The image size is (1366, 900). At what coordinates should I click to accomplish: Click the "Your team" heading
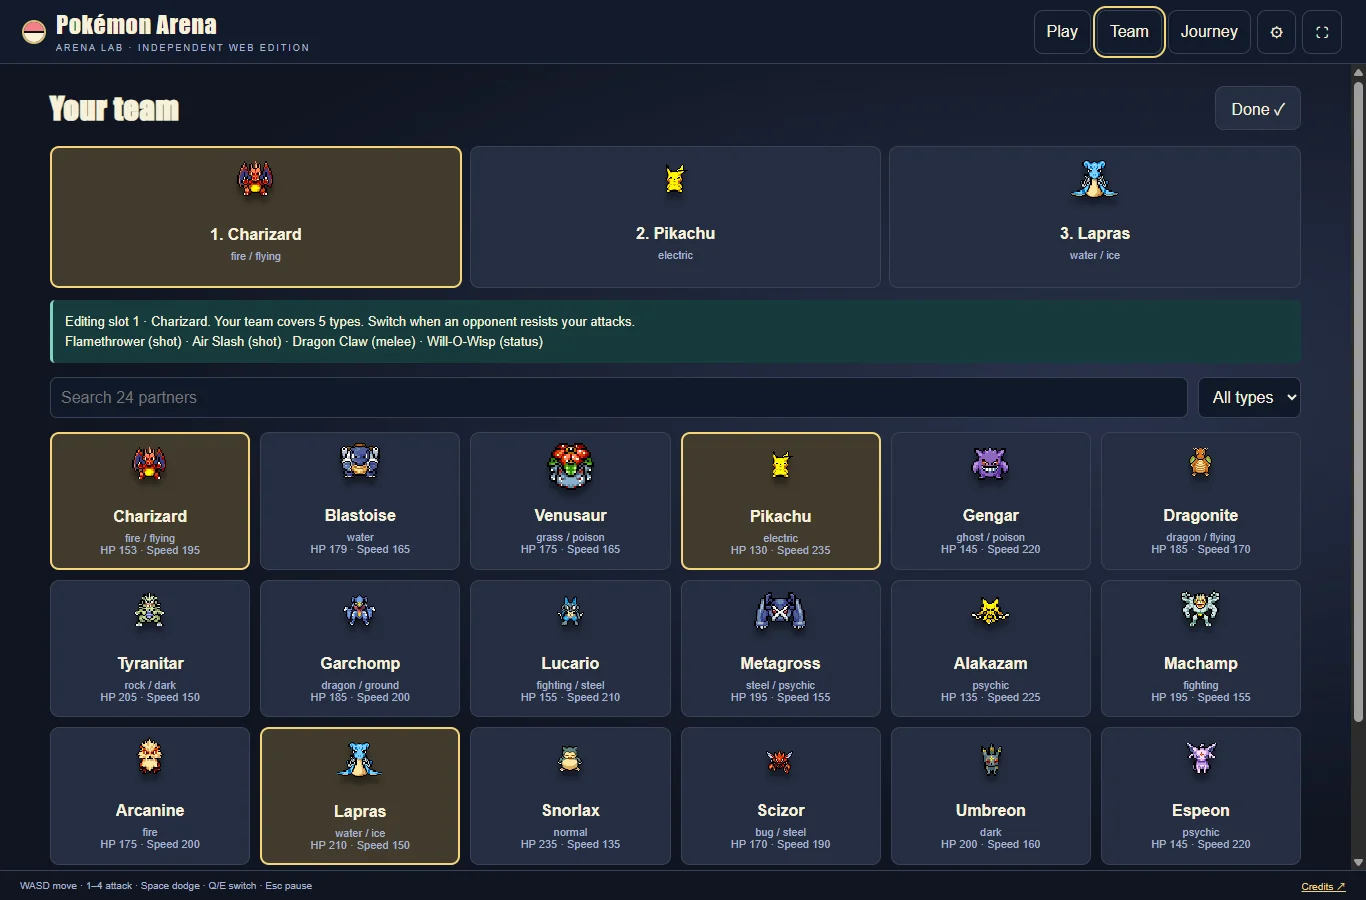[x=114, y=109]
